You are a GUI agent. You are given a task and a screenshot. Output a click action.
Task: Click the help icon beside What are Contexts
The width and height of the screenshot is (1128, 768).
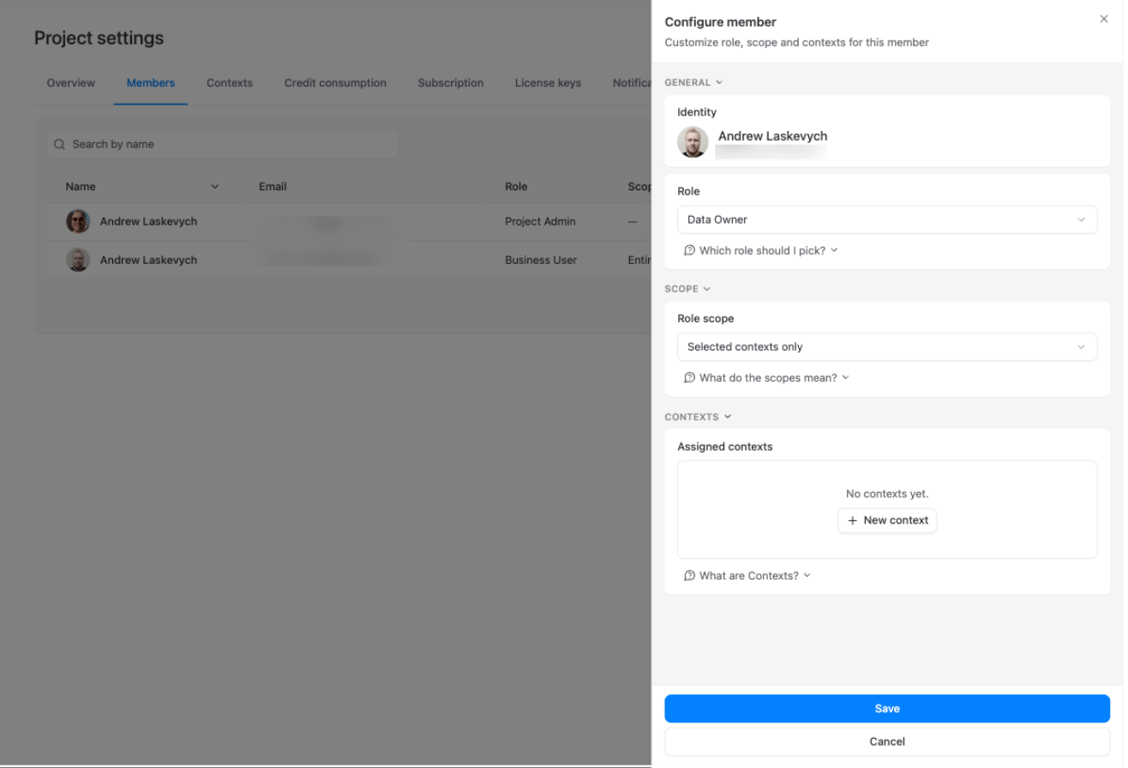point(689,575)
